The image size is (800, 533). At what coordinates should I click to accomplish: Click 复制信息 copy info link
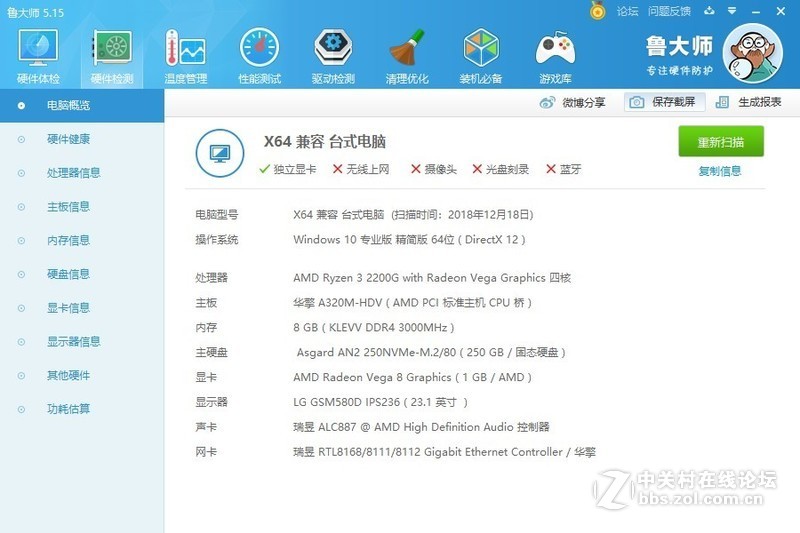click(720, 171)
